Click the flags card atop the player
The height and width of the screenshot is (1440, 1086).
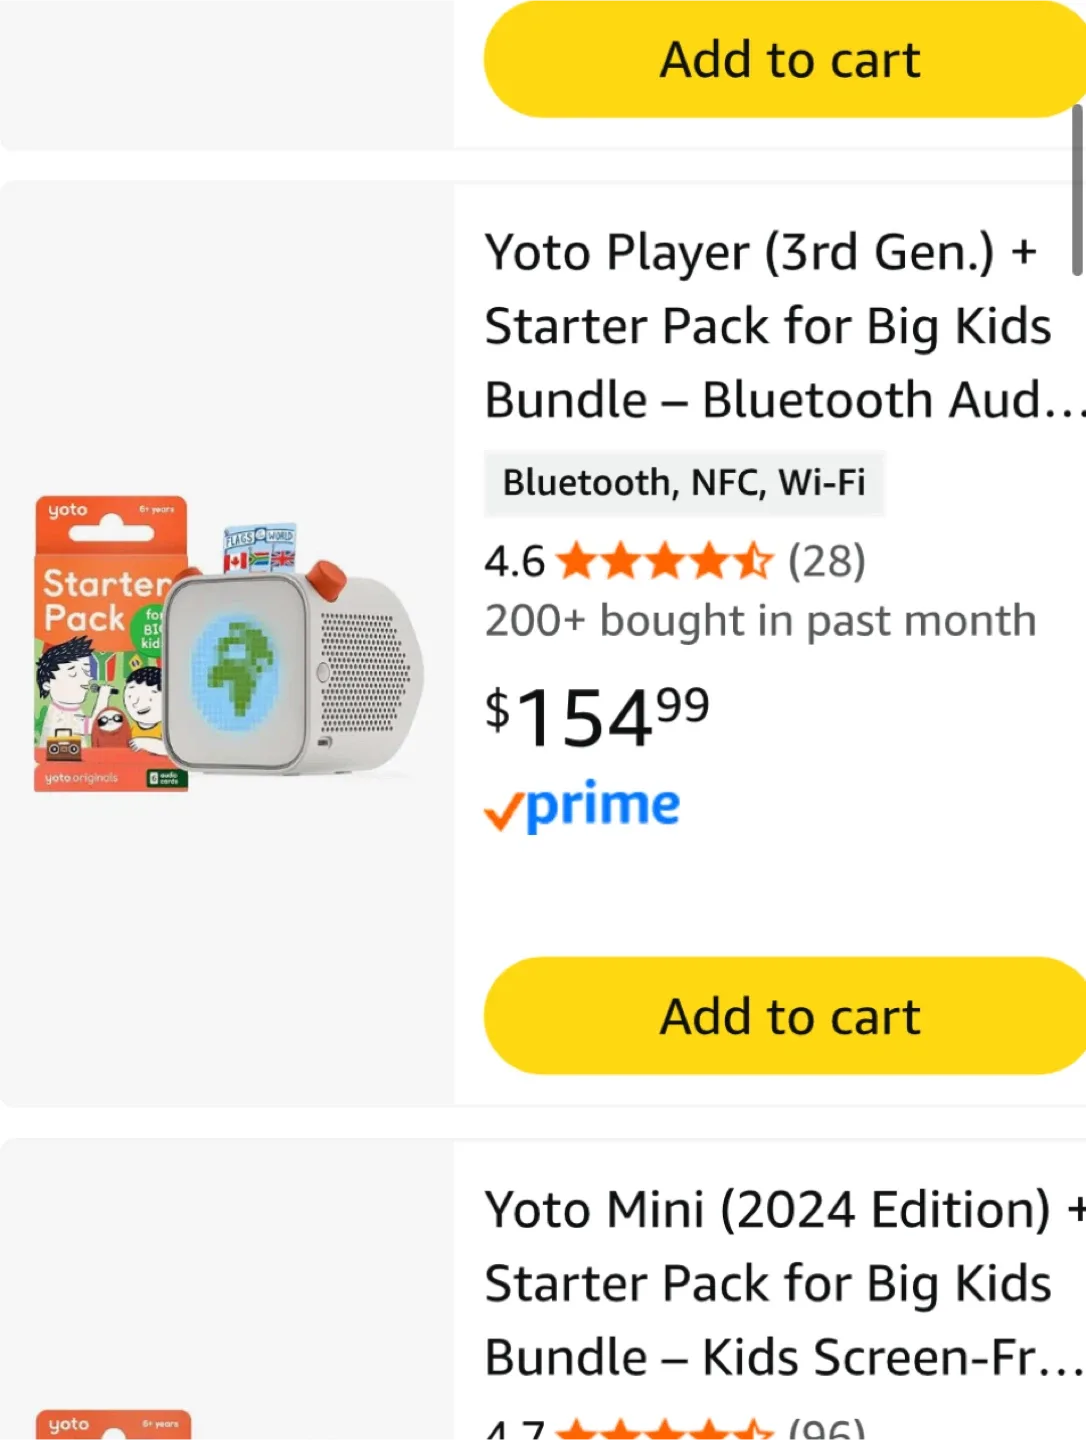(x=259, y=548)
